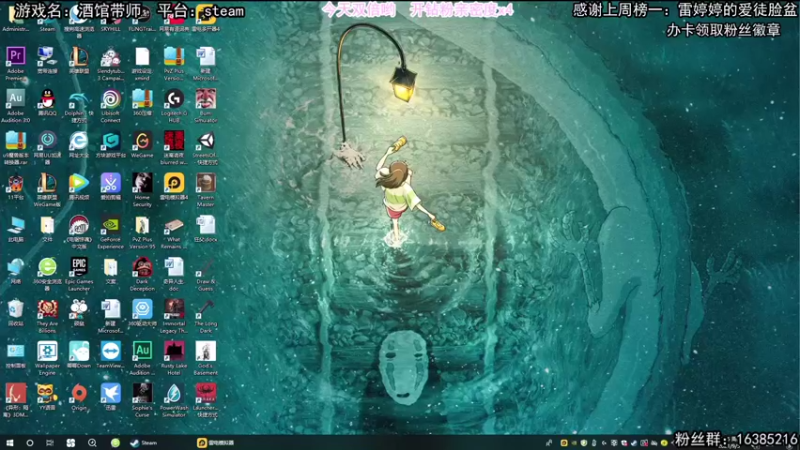Open the Rusty Lake Hotel shortcut
800x450 pixels.
(x=173, y=358)
